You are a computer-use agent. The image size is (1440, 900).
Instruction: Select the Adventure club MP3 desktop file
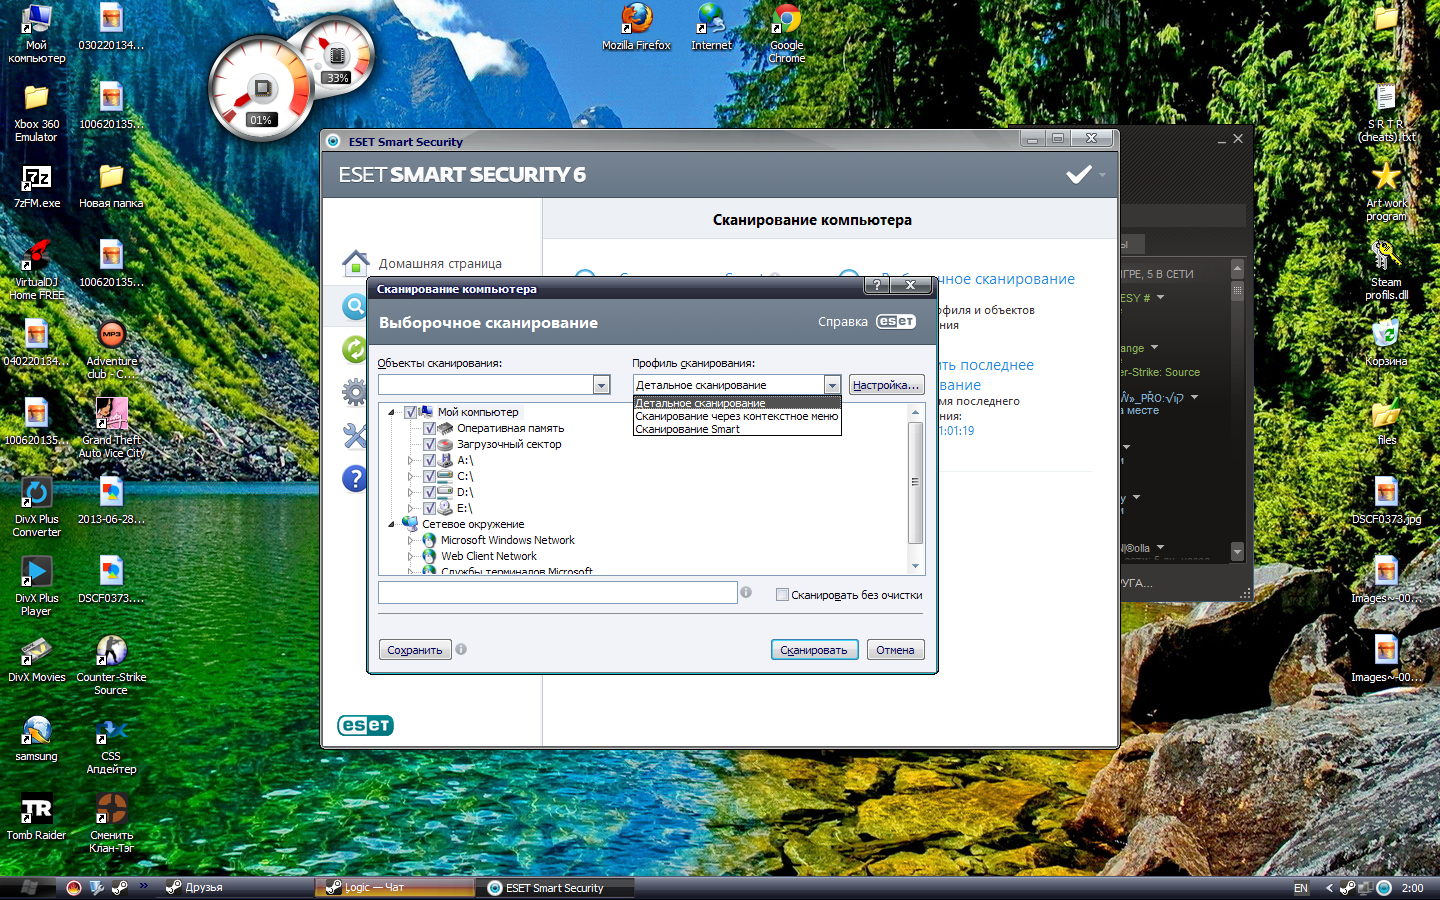pyautogui.click(x=111, y=349)
